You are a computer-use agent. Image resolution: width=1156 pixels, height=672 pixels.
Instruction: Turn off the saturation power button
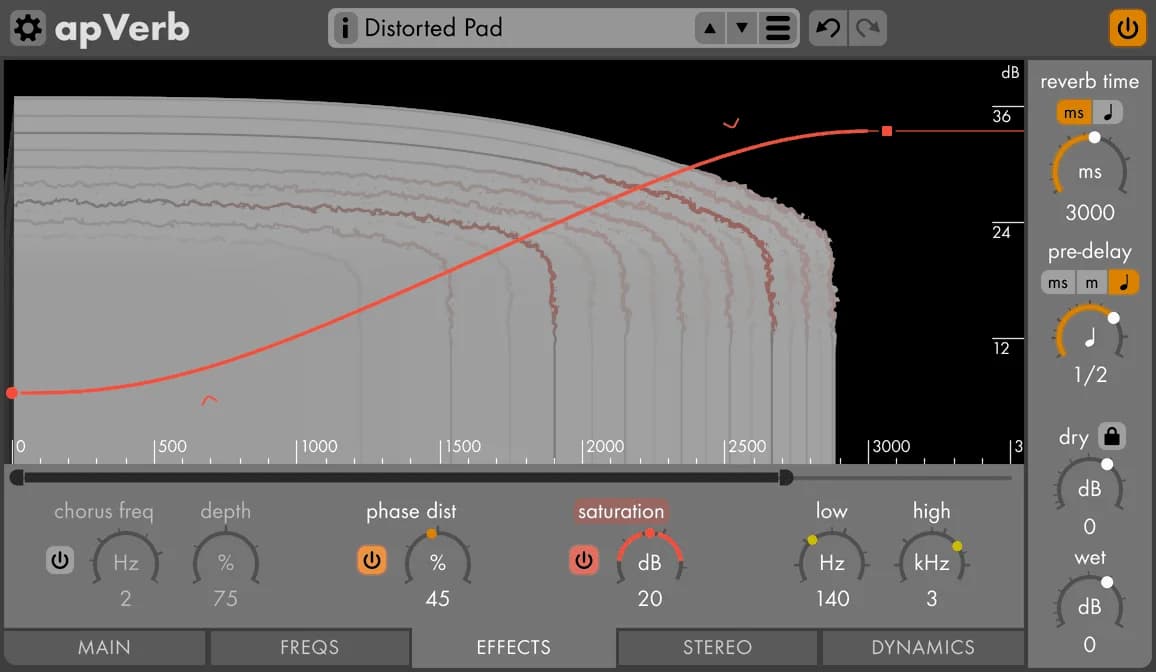(x=584, y=561)
